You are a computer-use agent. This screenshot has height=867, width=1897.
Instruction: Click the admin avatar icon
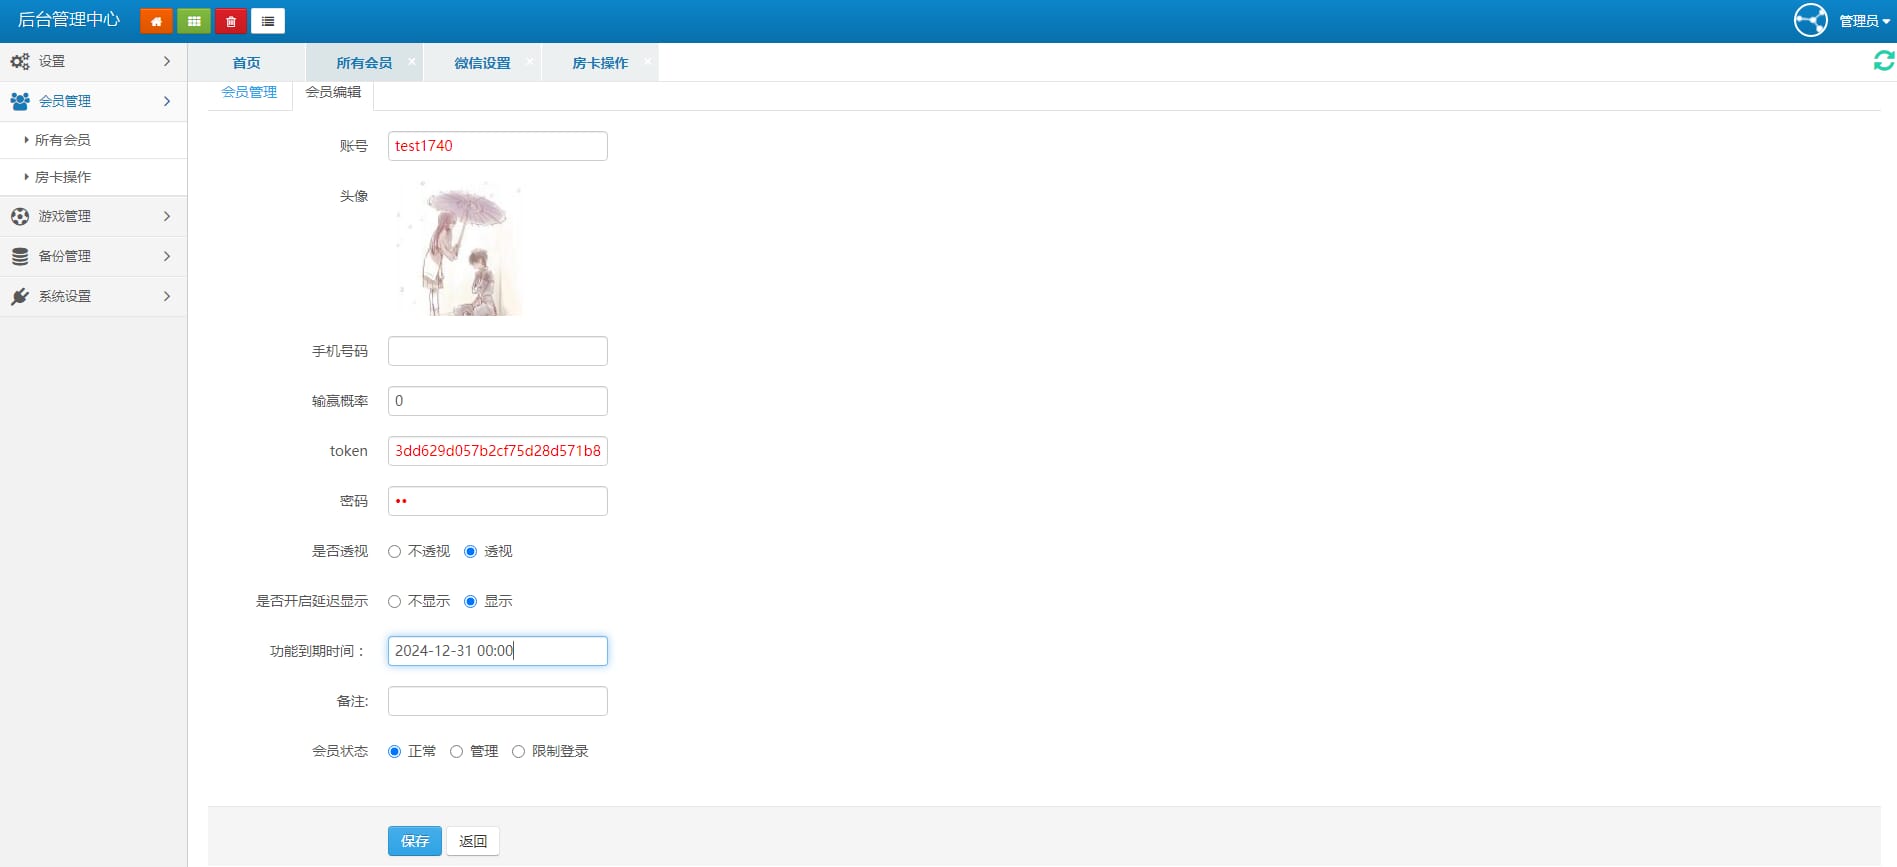[x=1810, y=20]
